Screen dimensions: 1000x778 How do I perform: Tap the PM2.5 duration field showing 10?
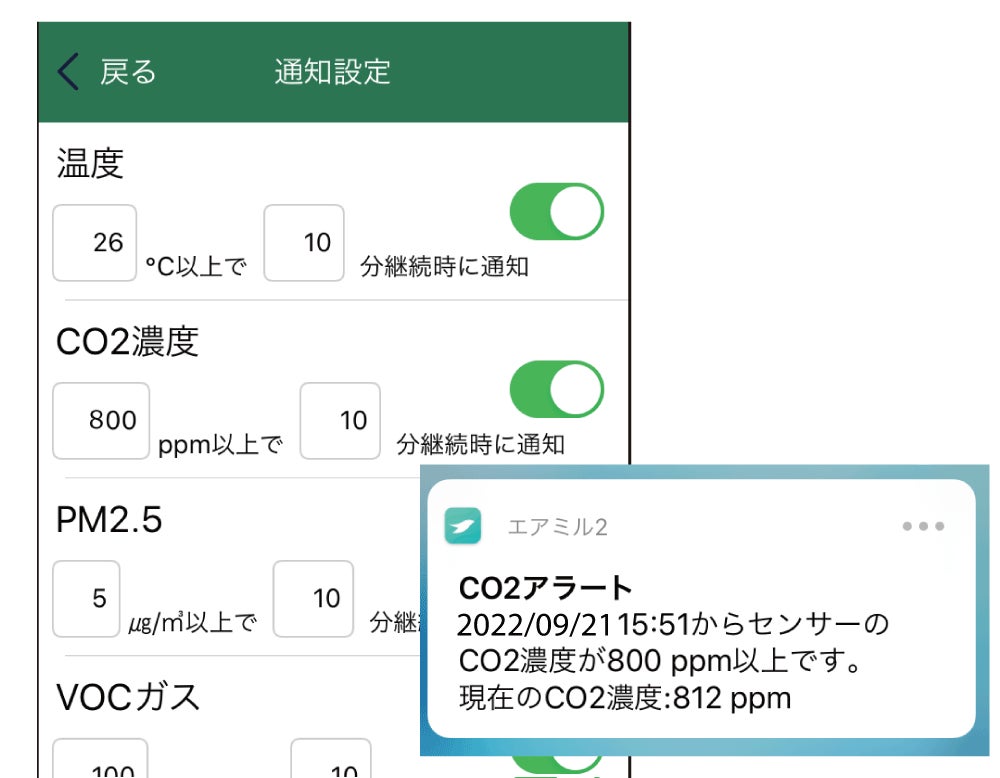click(x=313, y=598)
